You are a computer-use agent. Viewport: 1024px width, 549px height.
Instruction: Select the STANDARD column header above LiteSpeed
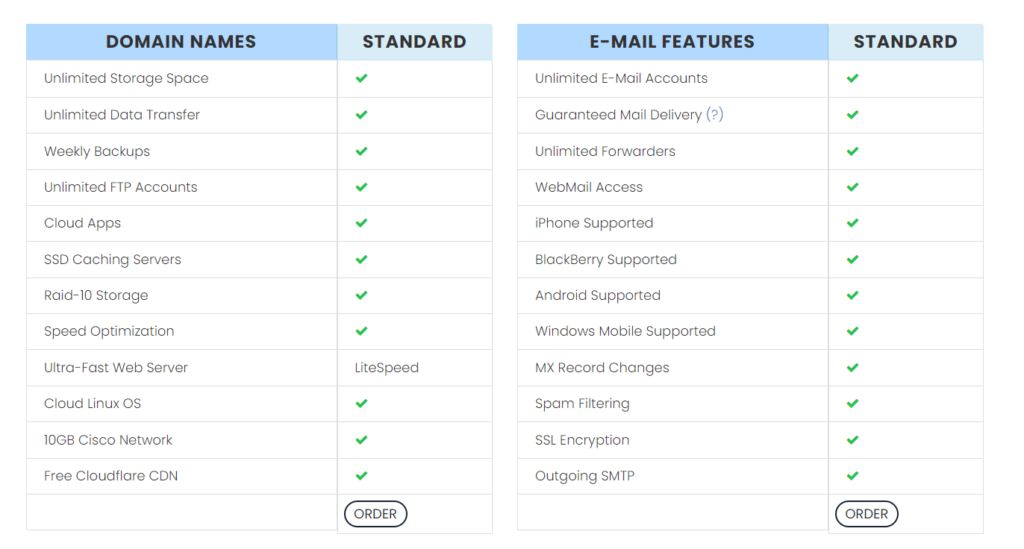pyautogui.click(x=414, y=42)
